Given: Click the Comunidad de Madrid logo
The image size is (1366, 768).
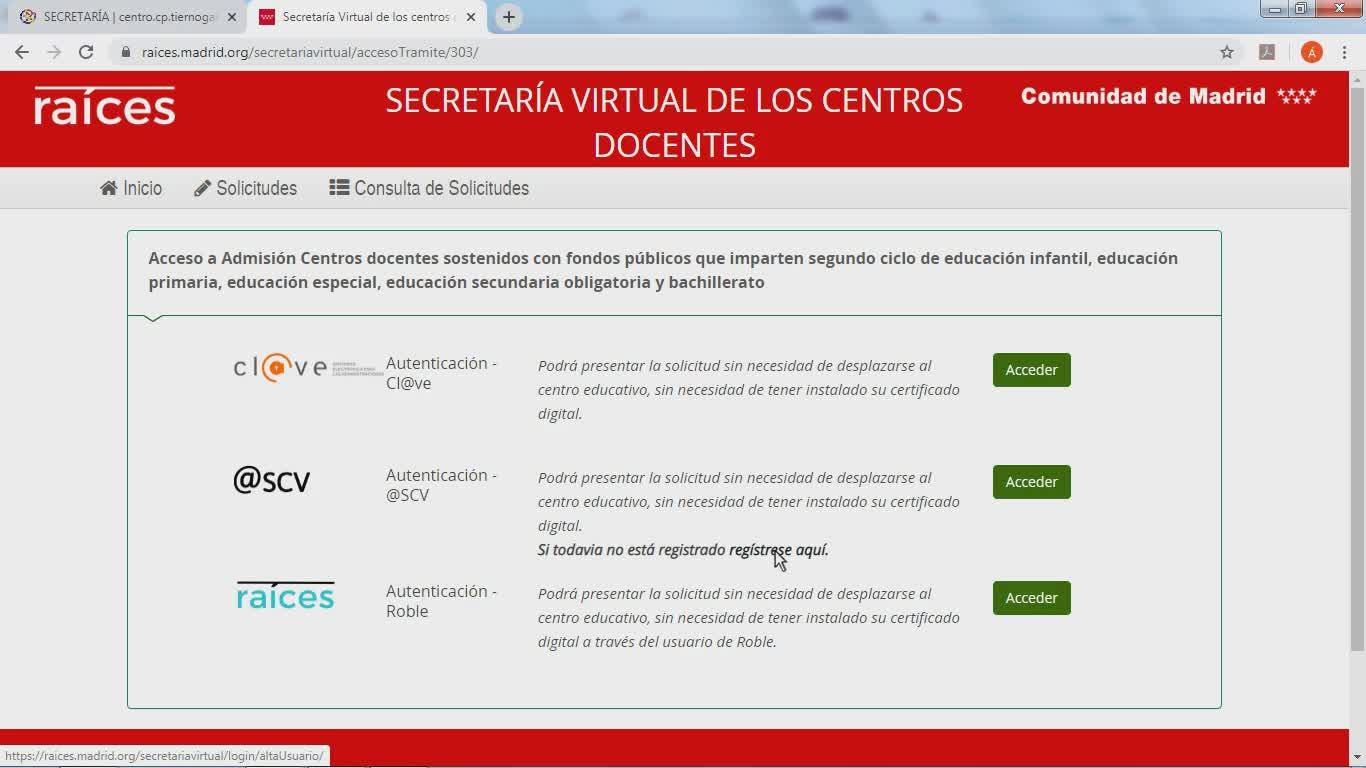Looking at the screenshot, I should click(1168, 96).
